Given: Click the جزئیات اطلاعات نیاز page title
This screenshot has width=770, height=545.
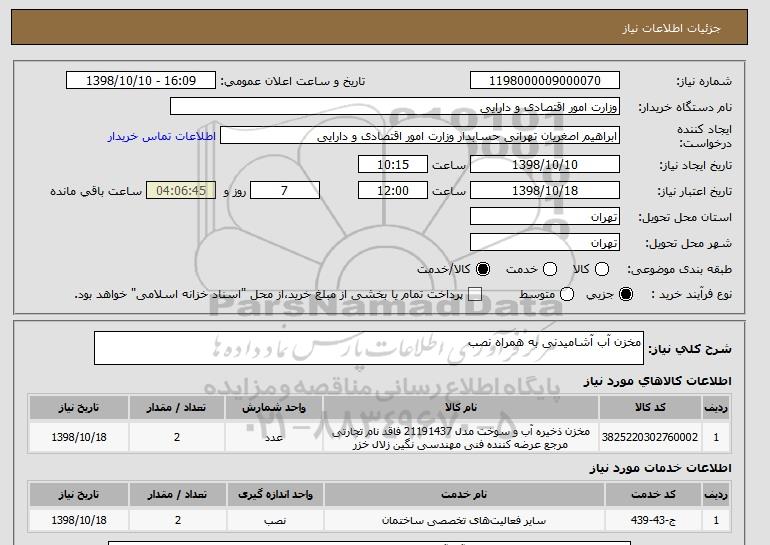Looking at the screenshot, I should [671, 28].
